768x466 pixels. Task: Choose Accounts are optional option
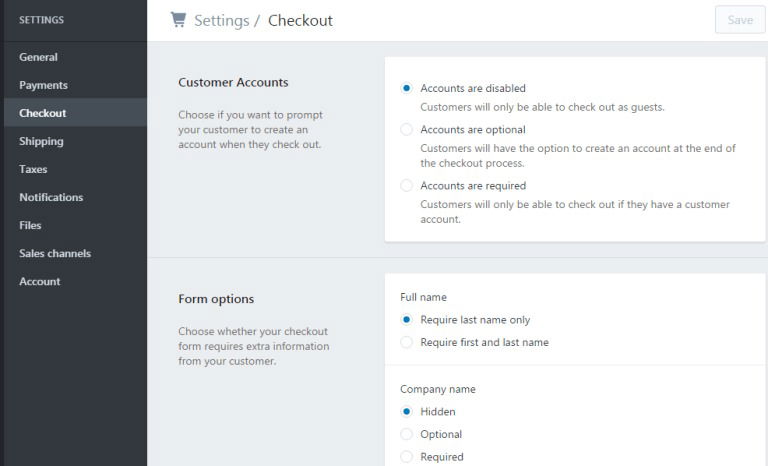tap(406, 129)
